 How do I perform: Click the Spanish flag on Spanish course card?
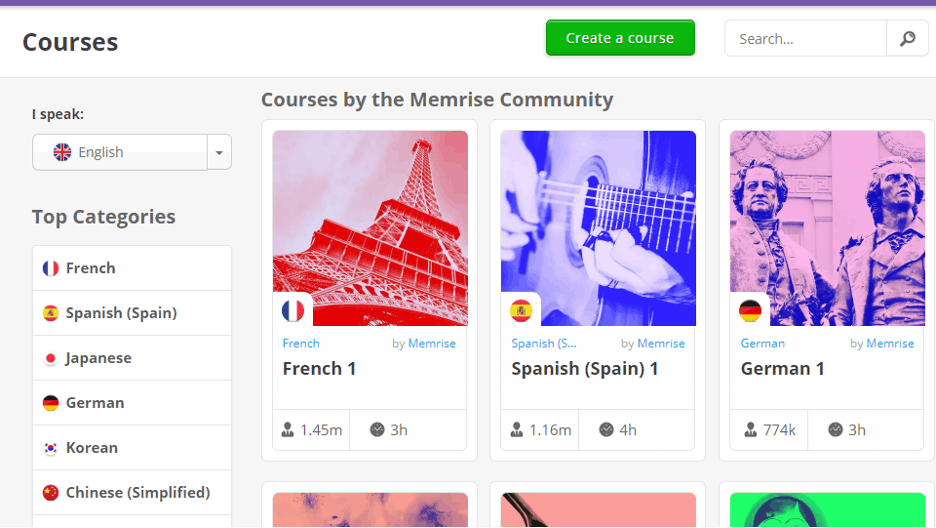521,311
